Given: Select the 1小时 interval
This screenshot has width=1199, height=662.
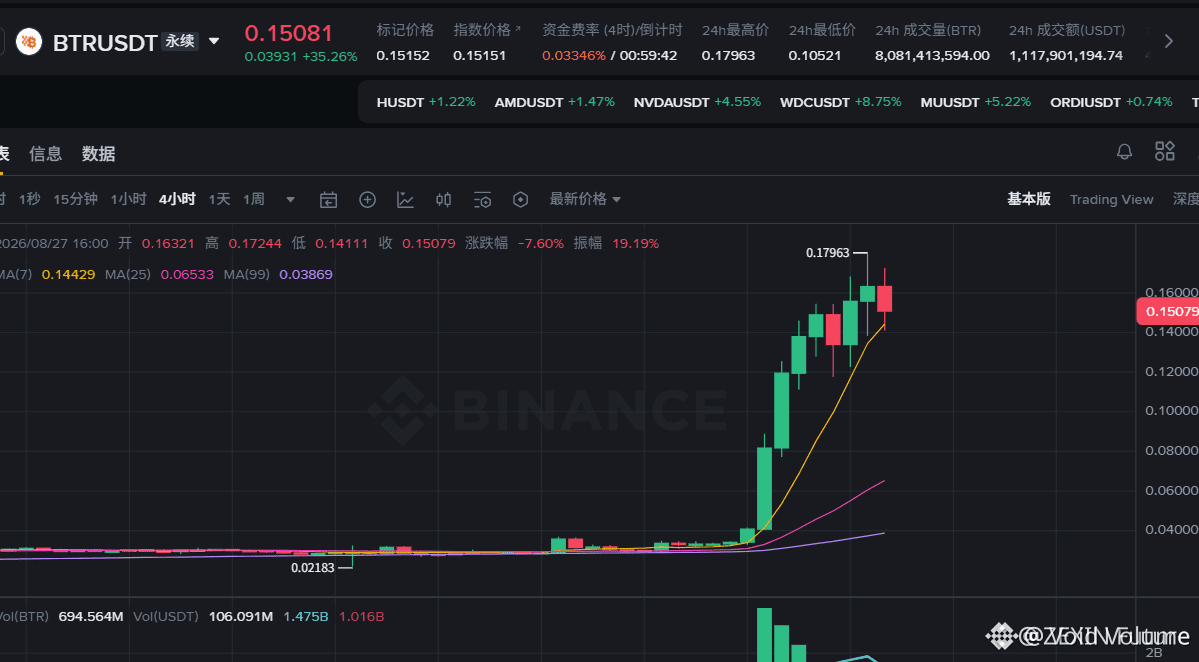Looking at the screenshot, I should (x=128, y=200).
